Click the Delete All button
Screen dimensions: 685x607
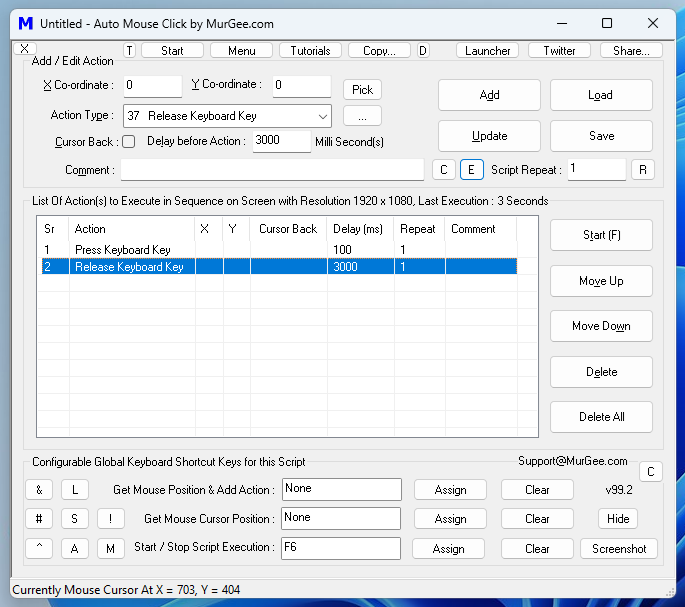tap(601, 417)
